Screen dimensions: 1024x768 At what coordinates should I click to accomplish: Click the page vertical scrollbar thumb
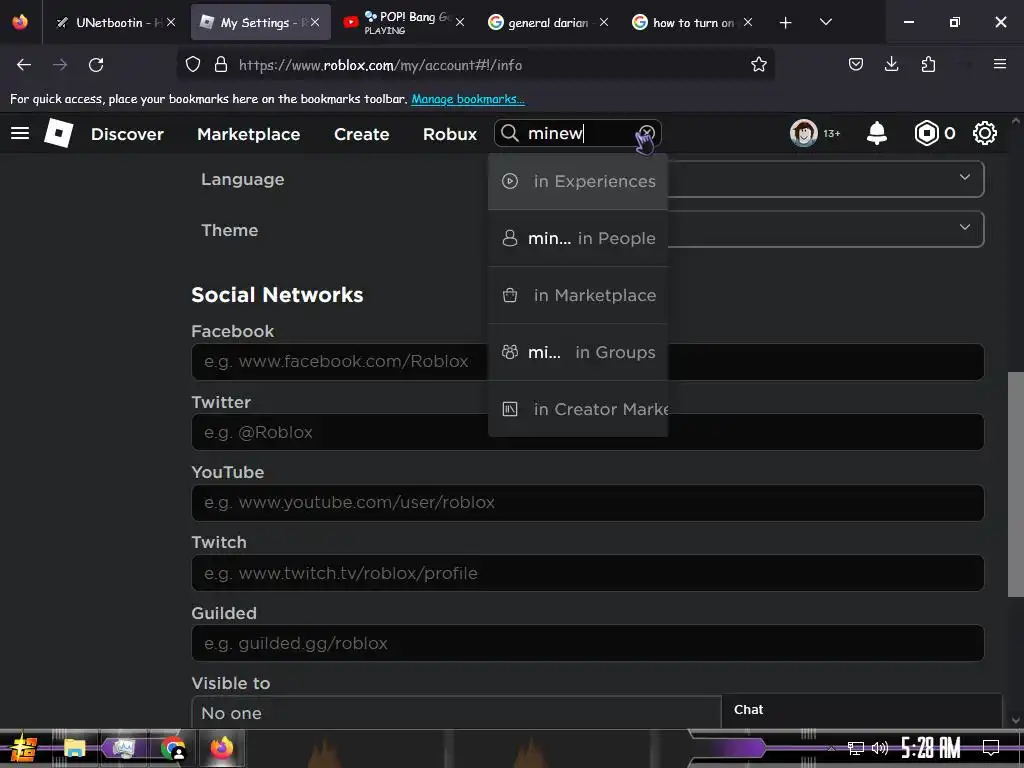click(x=1016, y=484)
